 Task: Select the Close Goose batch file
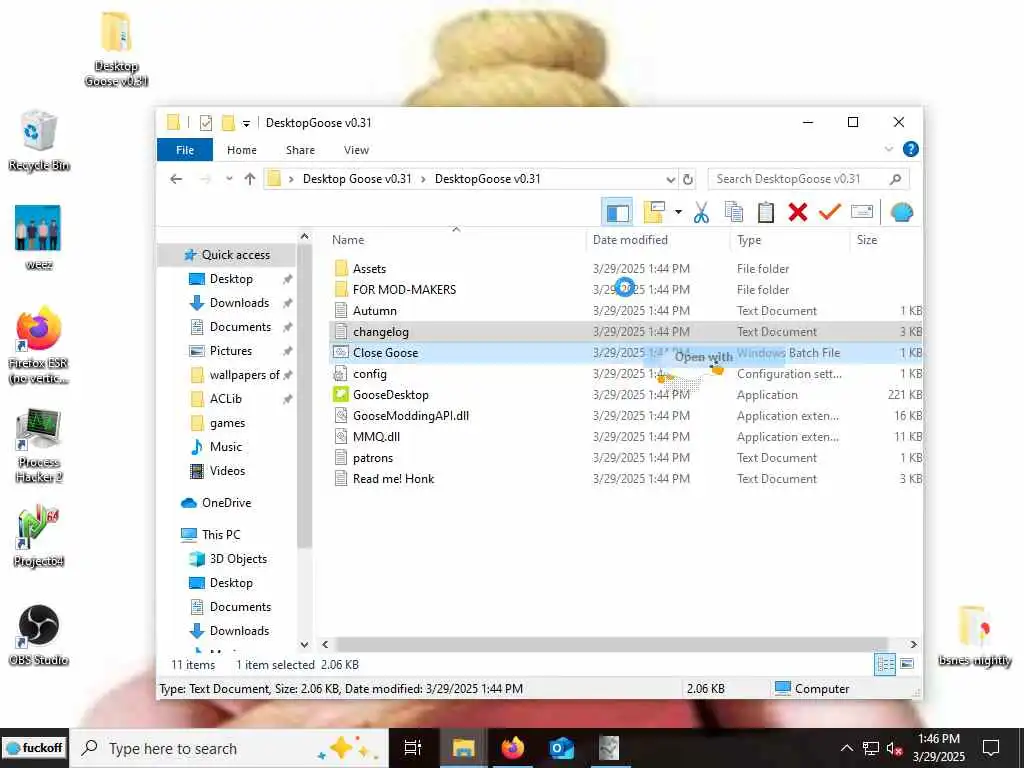point(626,353)
